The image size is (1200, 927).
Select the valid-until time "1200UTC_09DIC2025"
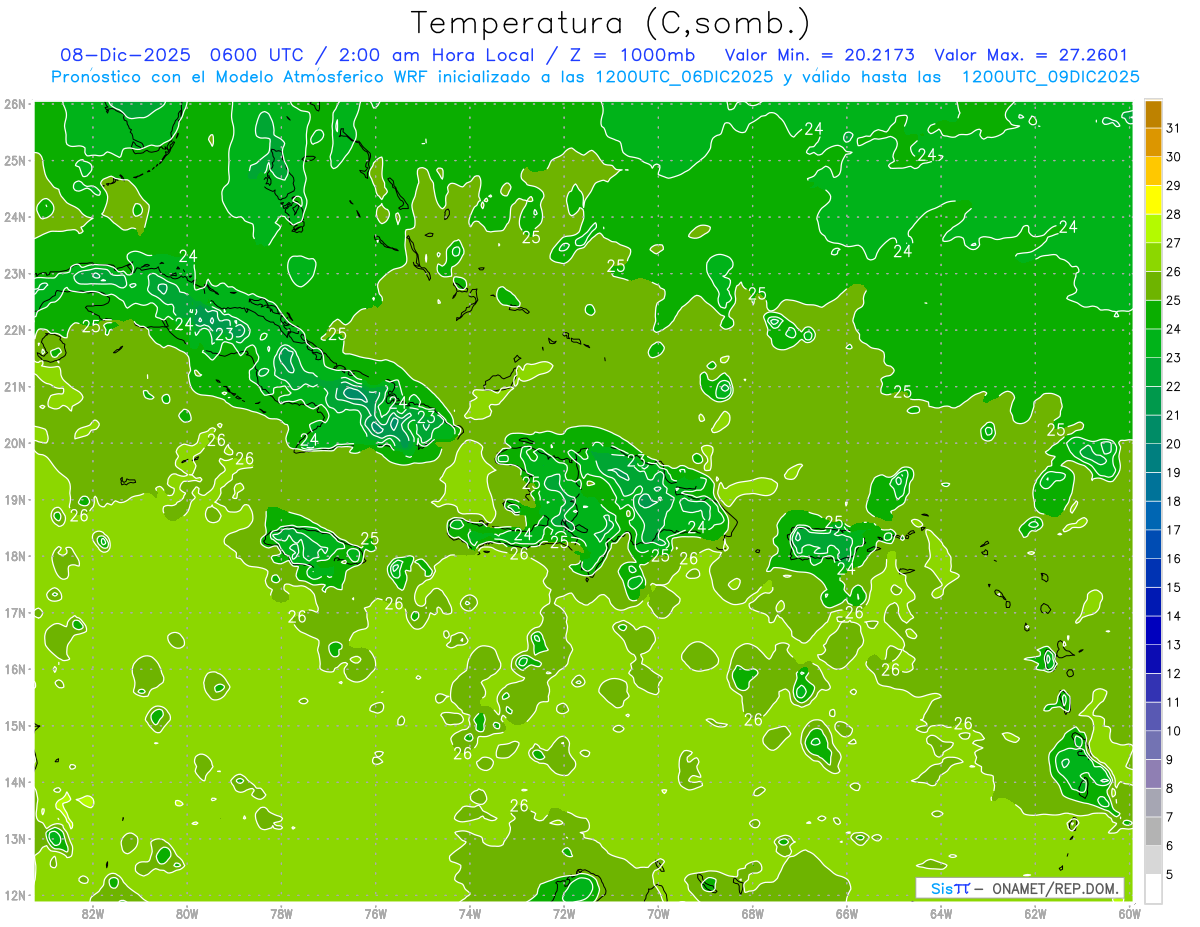(1050, 77)
